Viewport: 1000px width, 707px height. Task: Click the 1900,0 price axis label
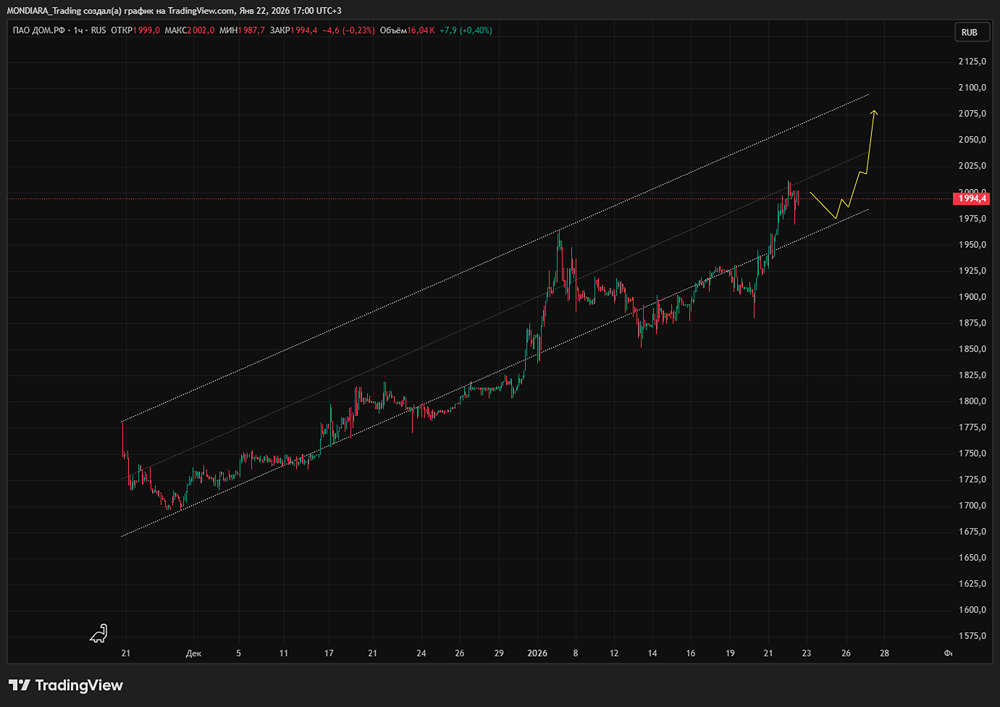coord(972,297)
